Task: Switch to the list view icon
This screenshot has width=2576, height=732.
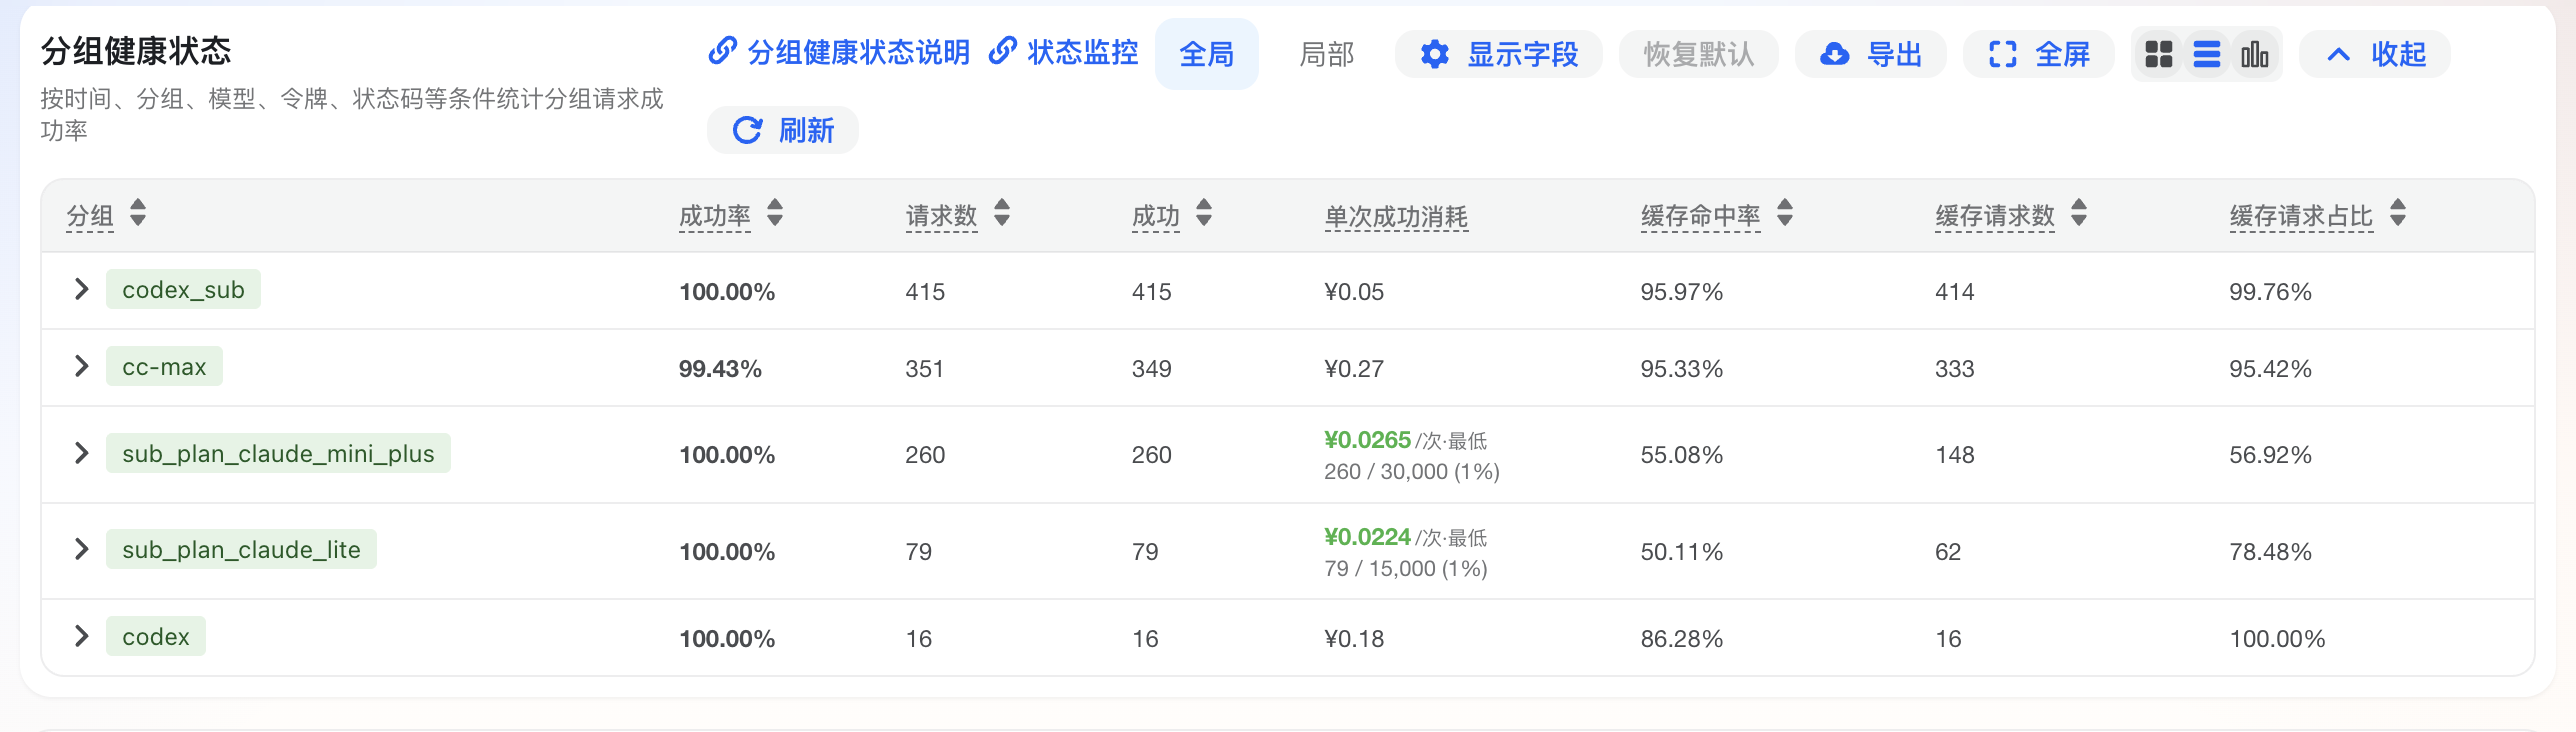Action: 2207,54
